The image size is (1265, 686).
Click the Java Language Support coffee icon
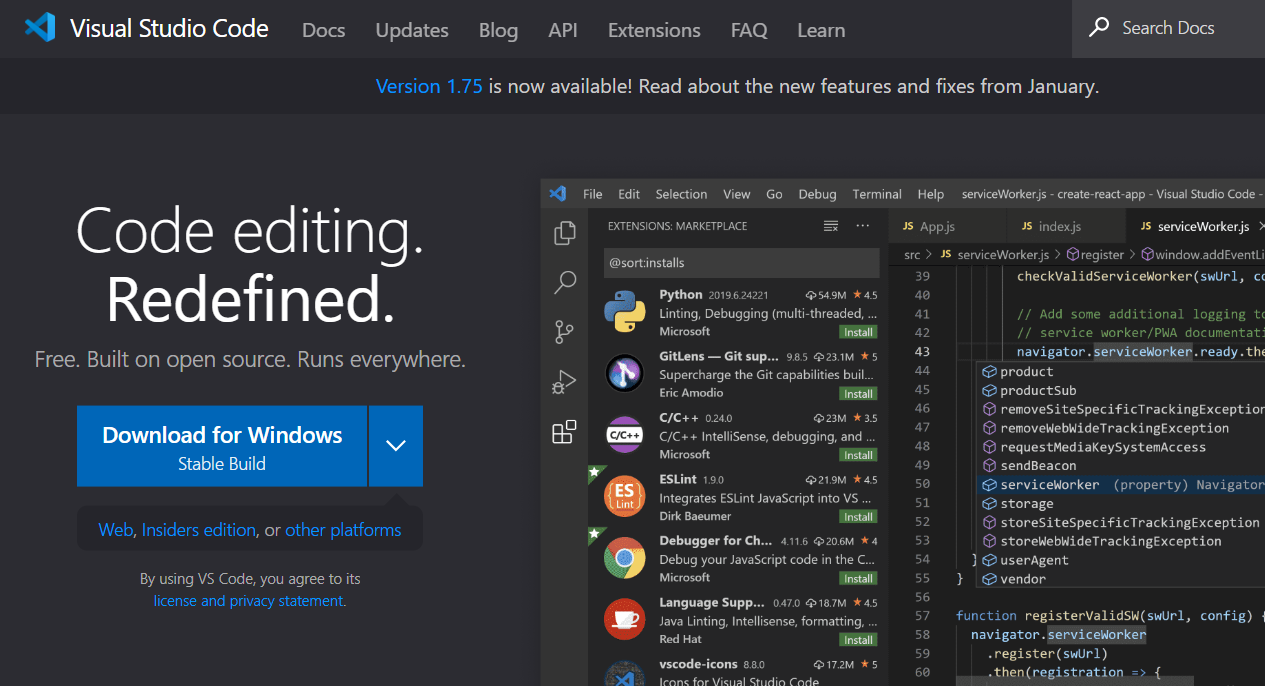624,619
